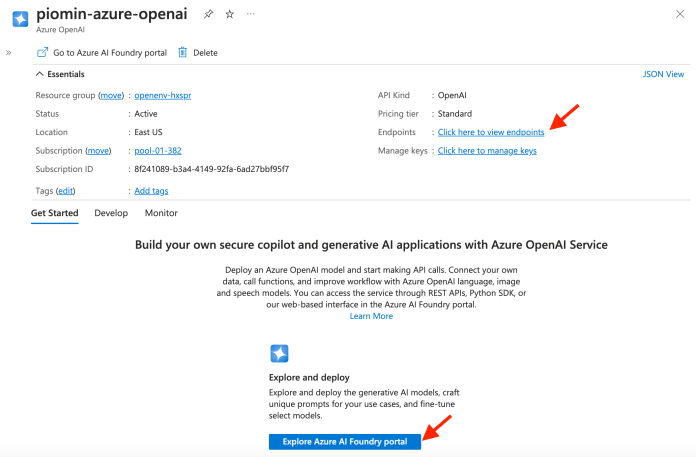The image size is (696, 457).
Task: Switch to the Monitor tab
Action: [161, 213]
